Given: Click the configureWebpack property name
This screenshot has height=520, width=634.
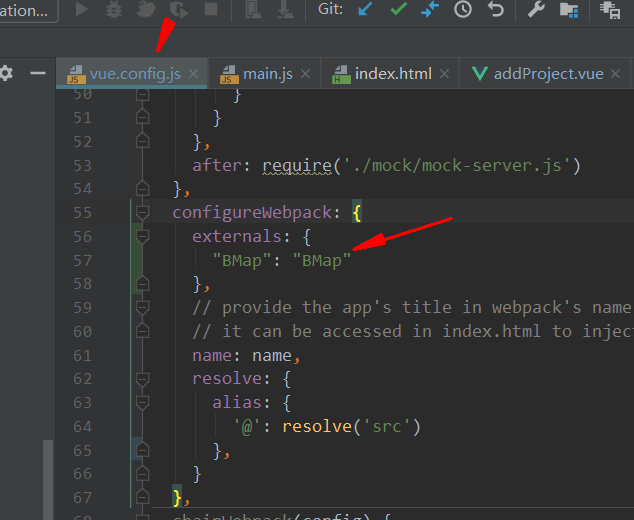Looking at the screenshot, I should coord(252,213).
